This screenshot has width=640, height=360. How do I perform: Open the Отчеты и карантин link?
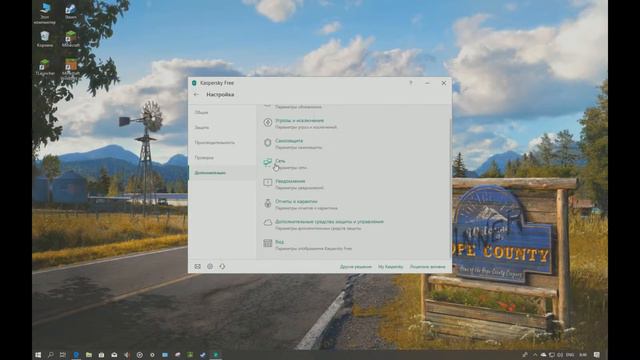coord(296,201)
